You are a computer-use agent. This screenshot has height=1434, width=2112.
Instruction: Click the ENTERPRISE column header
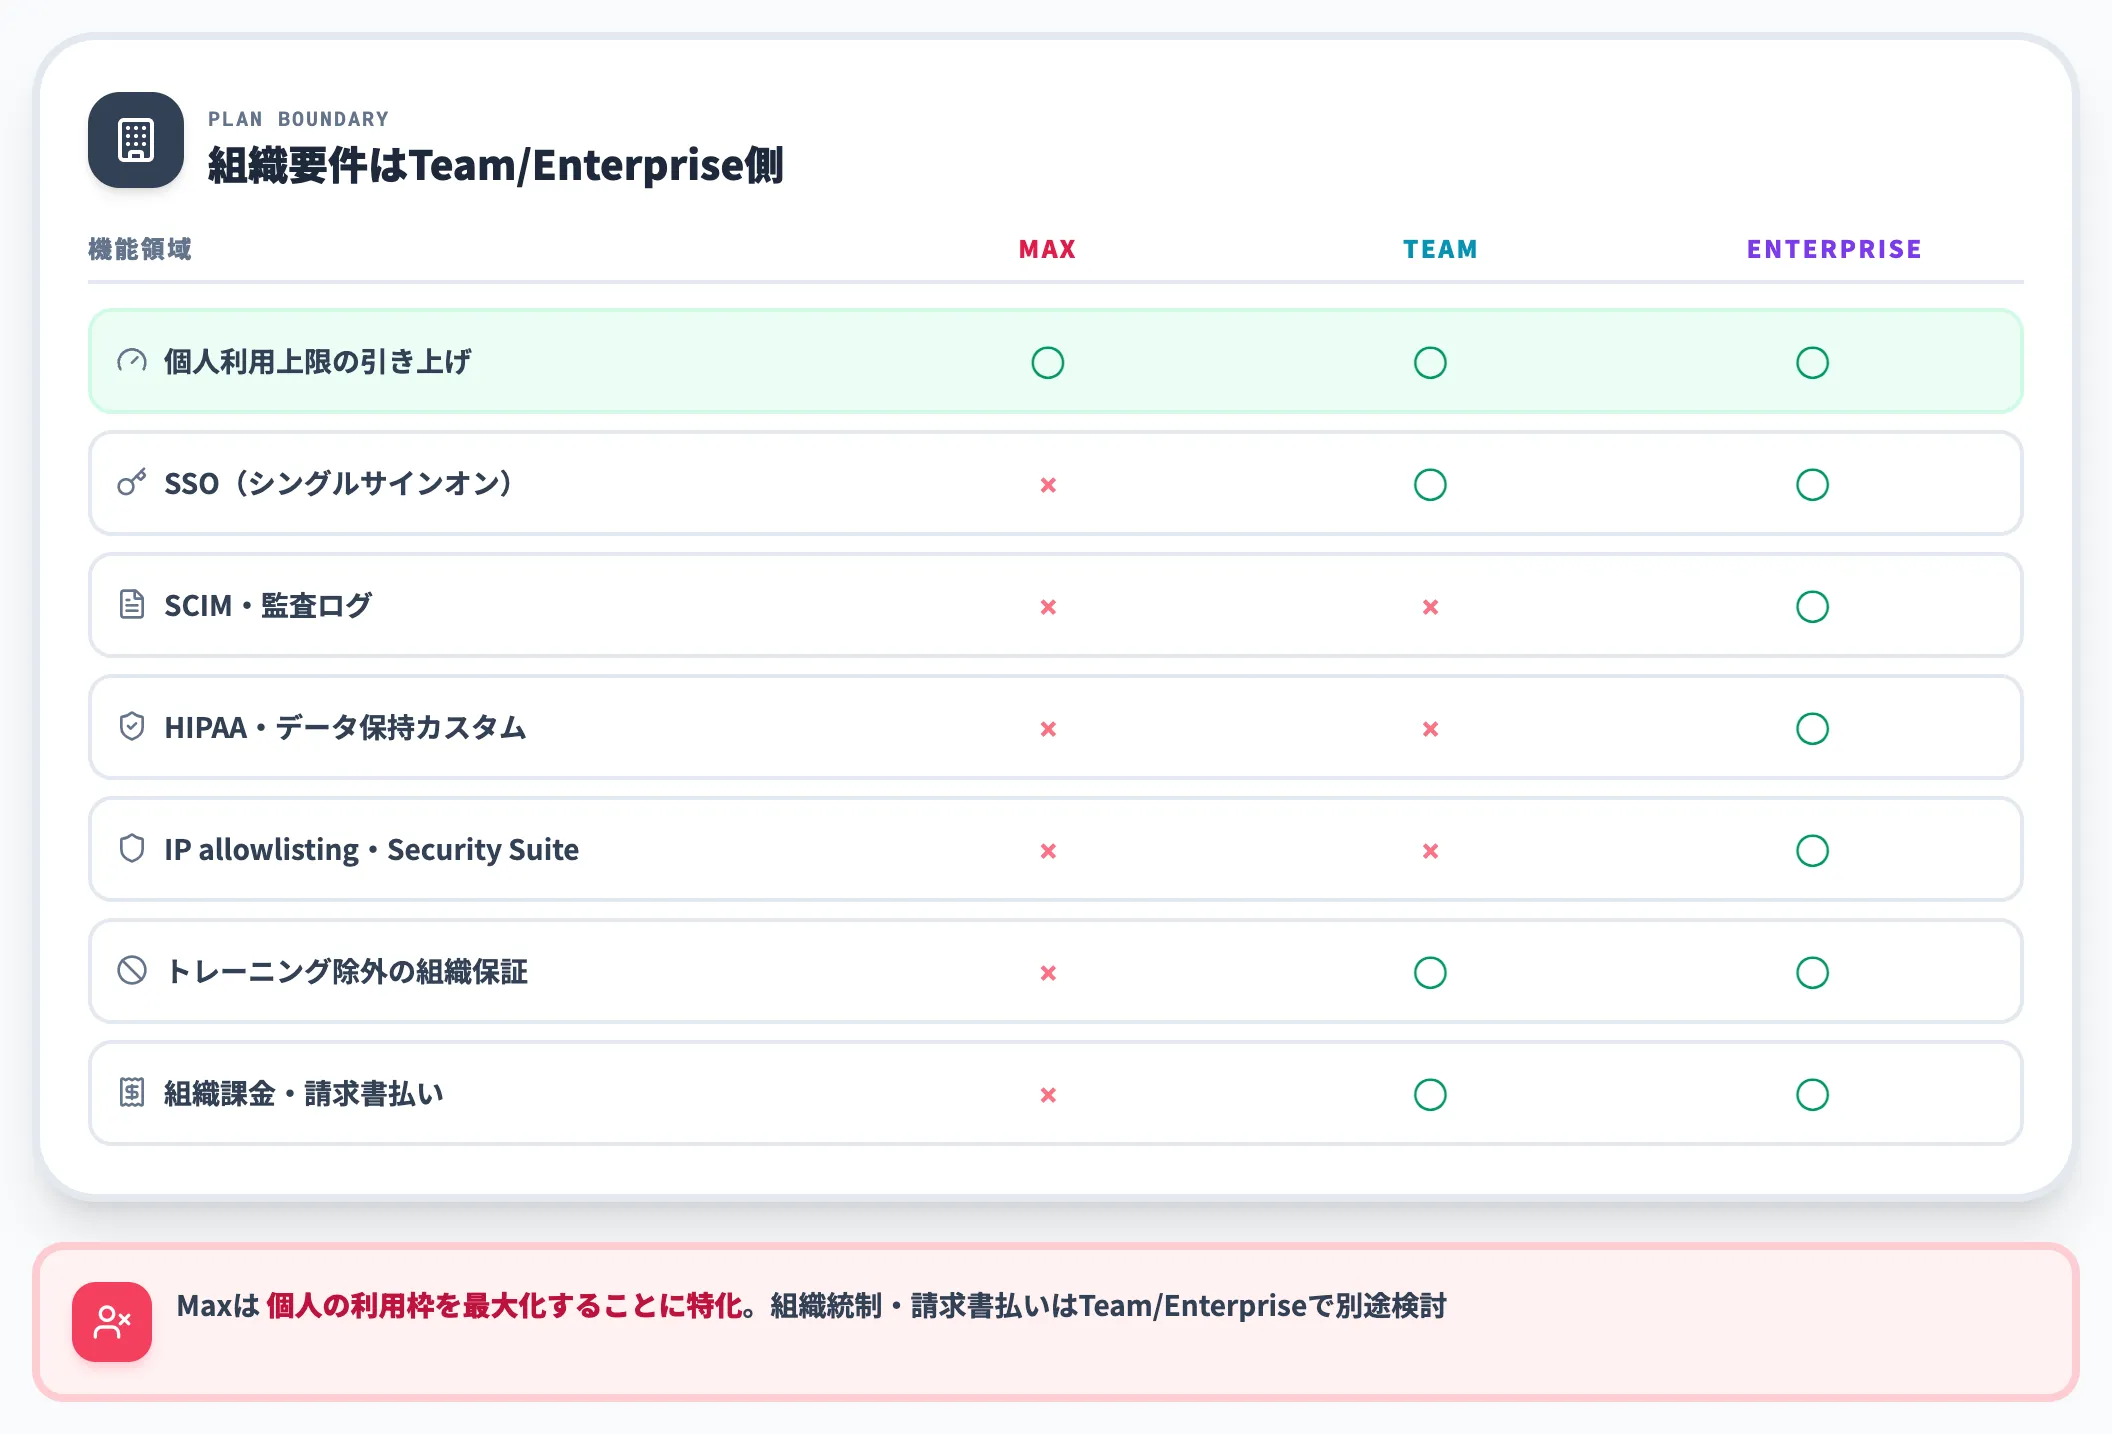click(1834, 249)
